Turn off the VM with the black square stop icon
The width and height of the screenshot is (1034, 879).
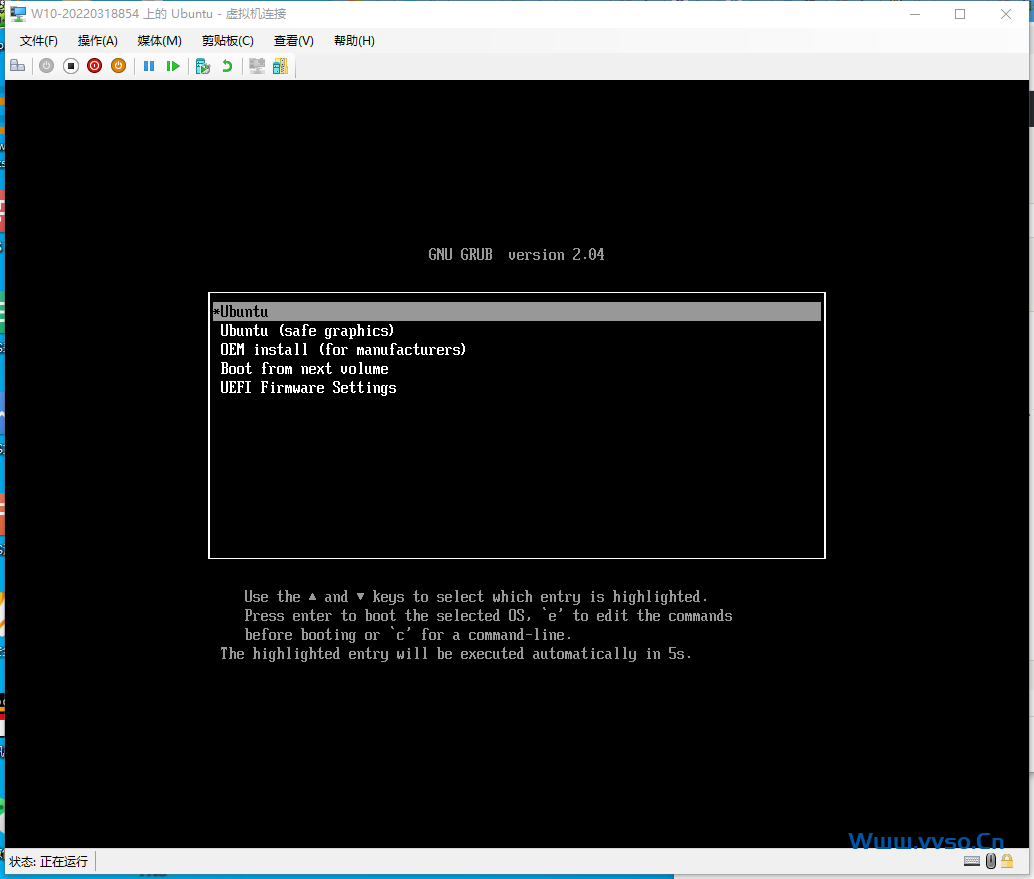click(x=71, y=66)
